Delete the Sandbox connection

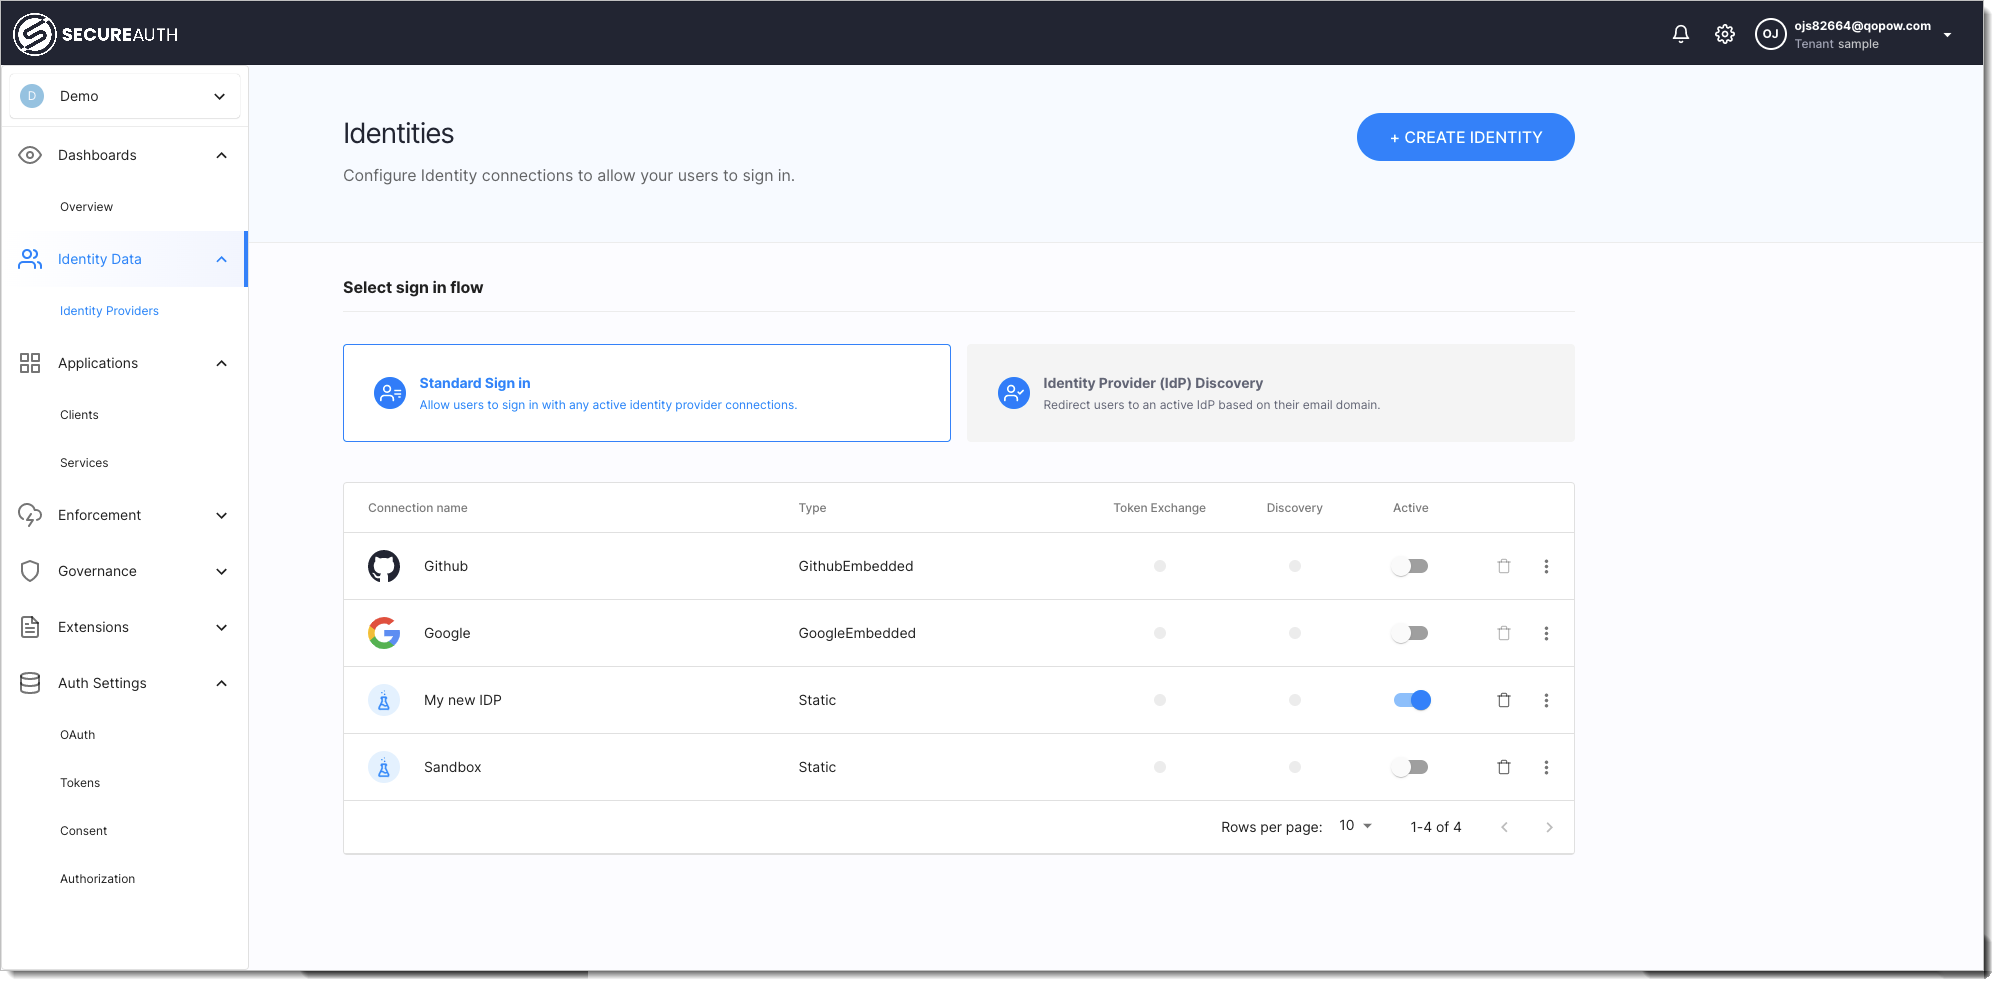click(1504, 767)
